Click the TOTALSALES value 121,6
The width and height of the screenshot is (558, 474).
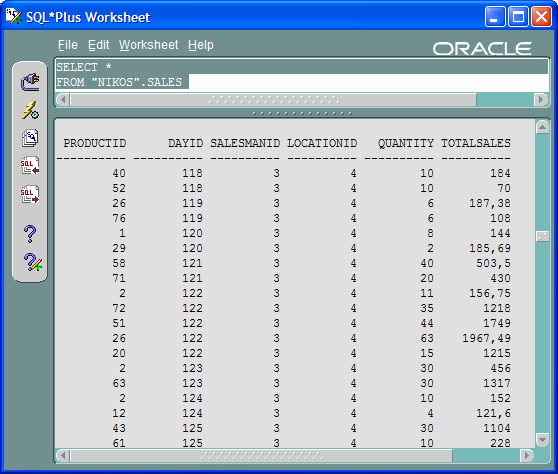click(493, 413)
